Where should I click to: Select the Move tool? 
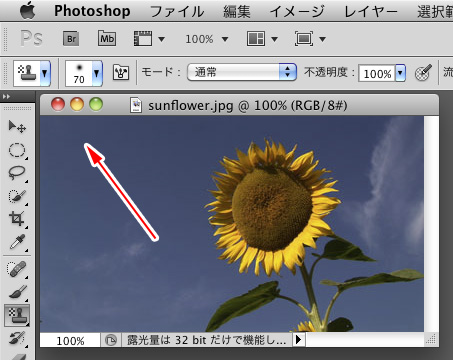[17, 127]
